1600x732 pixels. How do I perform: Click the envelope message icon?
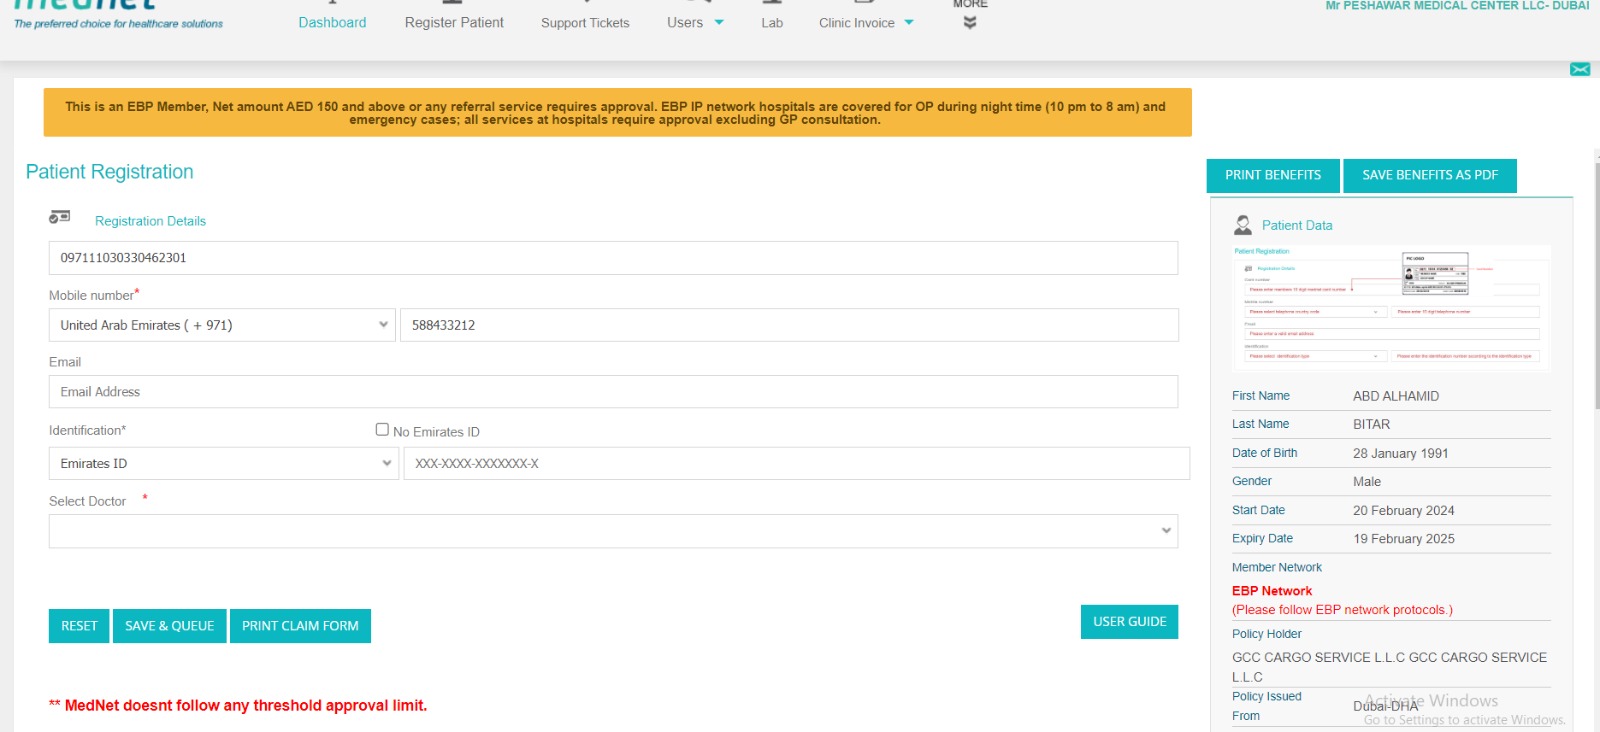[x=1580, y=69]
